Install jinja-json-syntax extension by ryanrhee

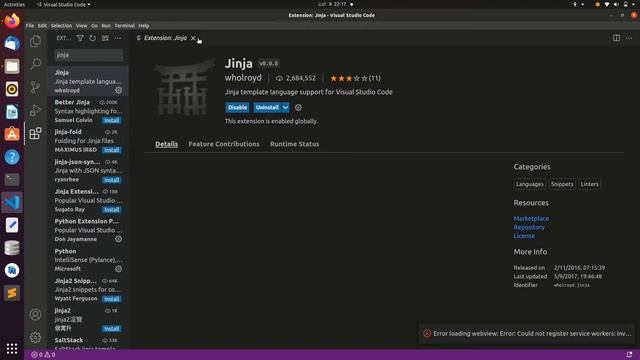pyautogui.click(x=111, y=180)
